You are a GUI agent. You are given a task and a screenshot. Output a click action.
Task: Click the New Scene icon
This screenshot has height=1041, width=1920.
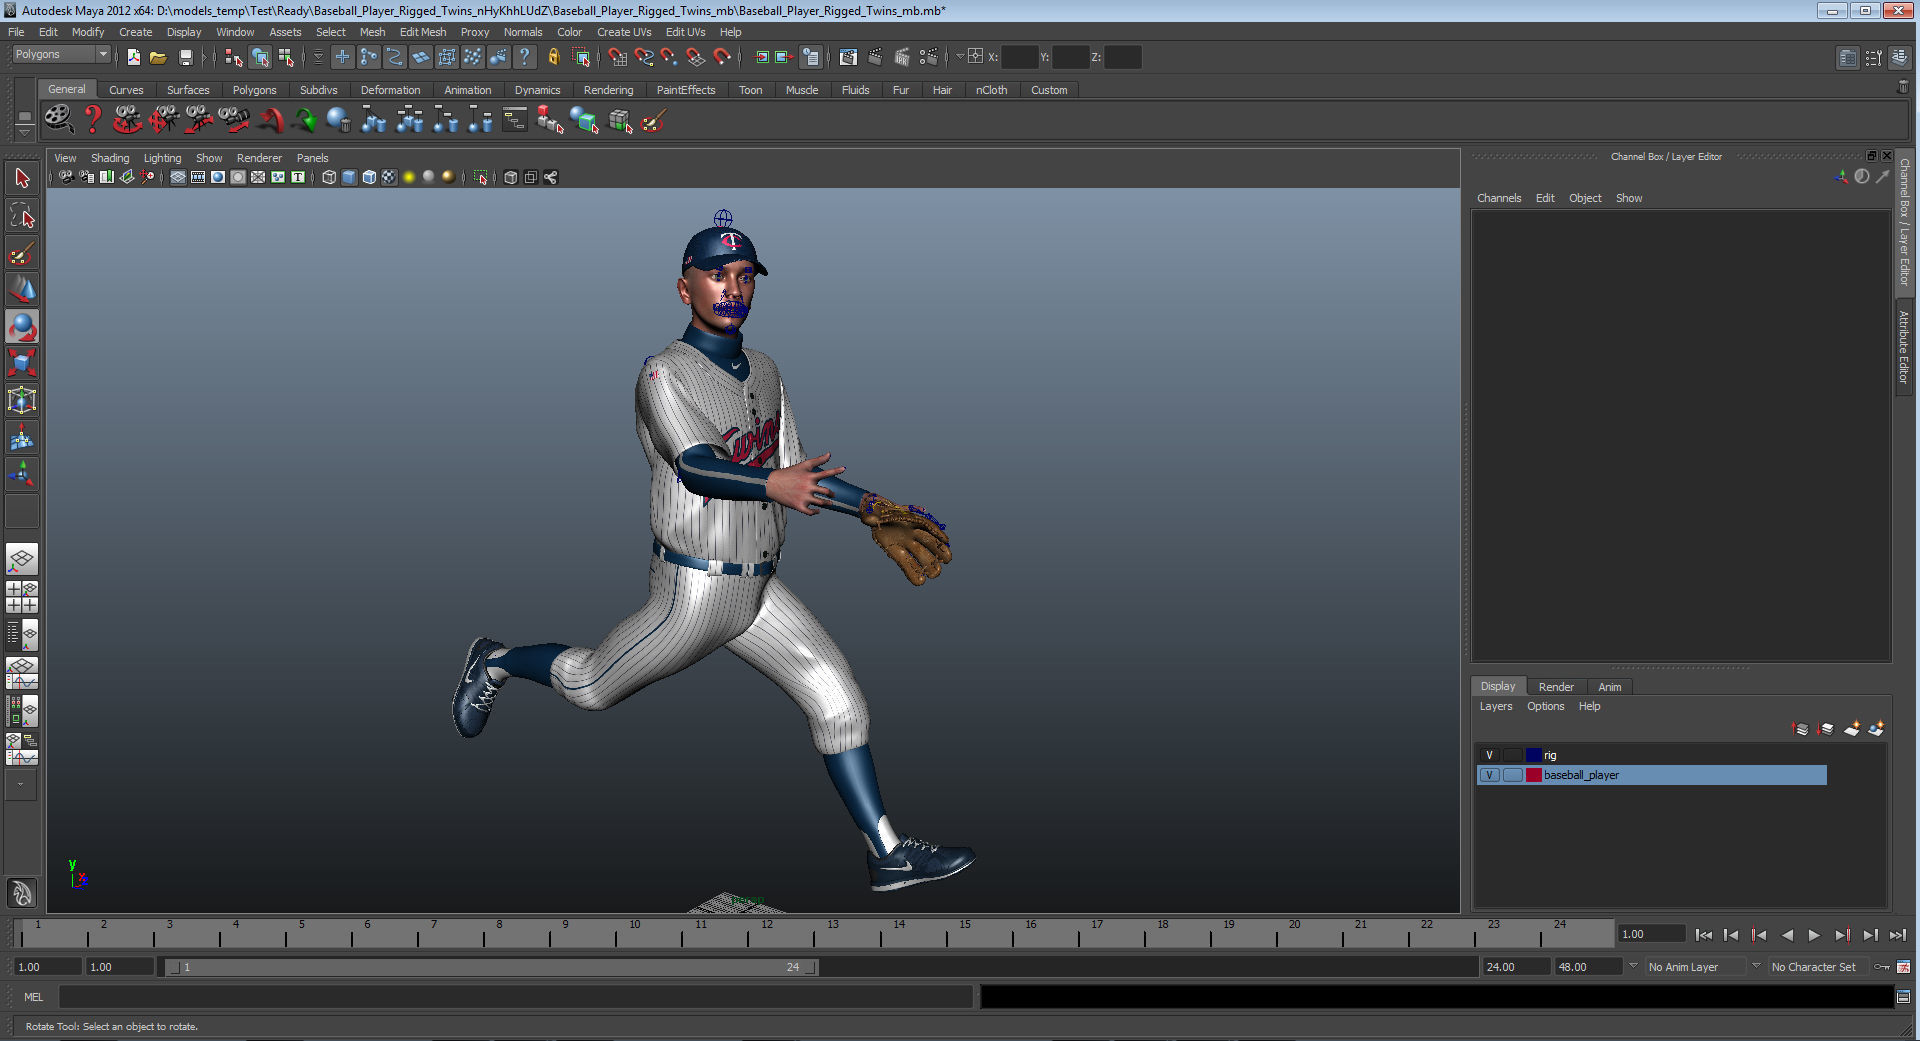134,57
